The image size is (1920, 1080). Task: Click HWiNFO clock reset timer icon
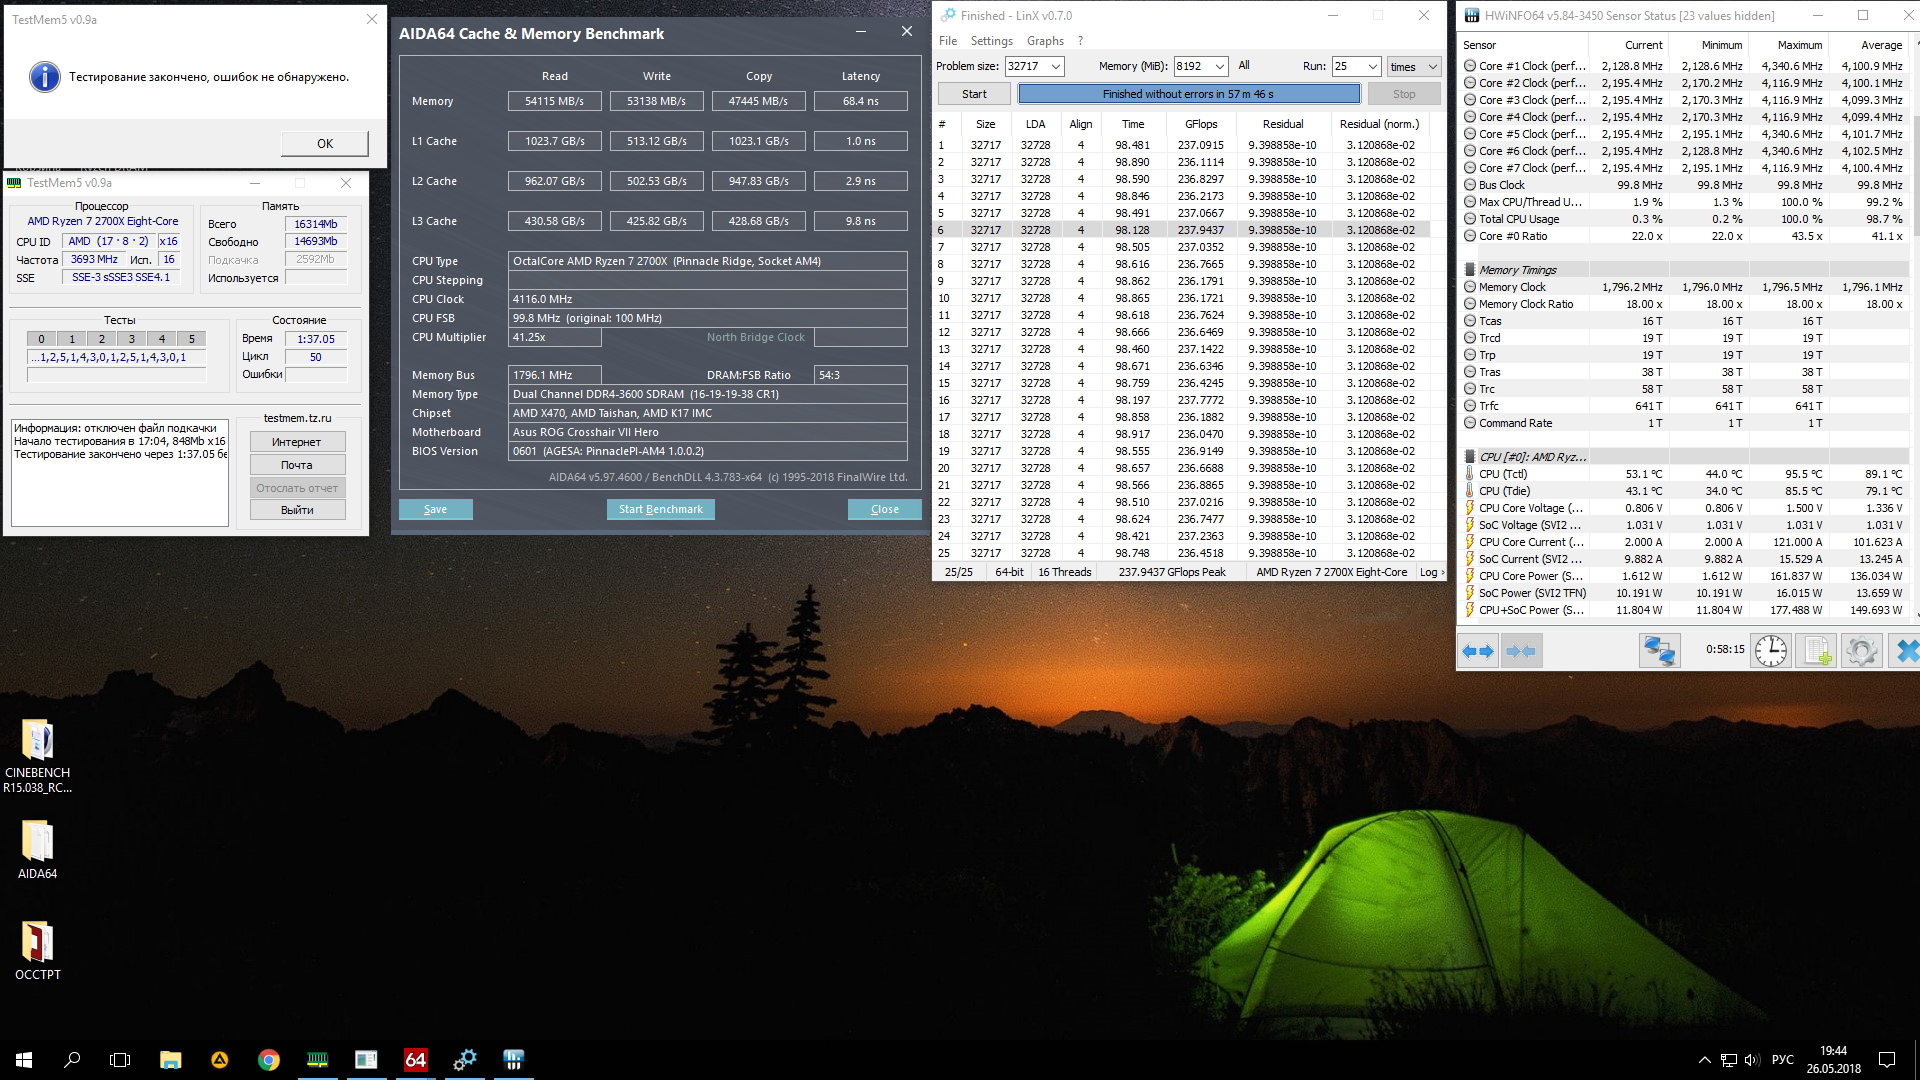coord(1770,651)
